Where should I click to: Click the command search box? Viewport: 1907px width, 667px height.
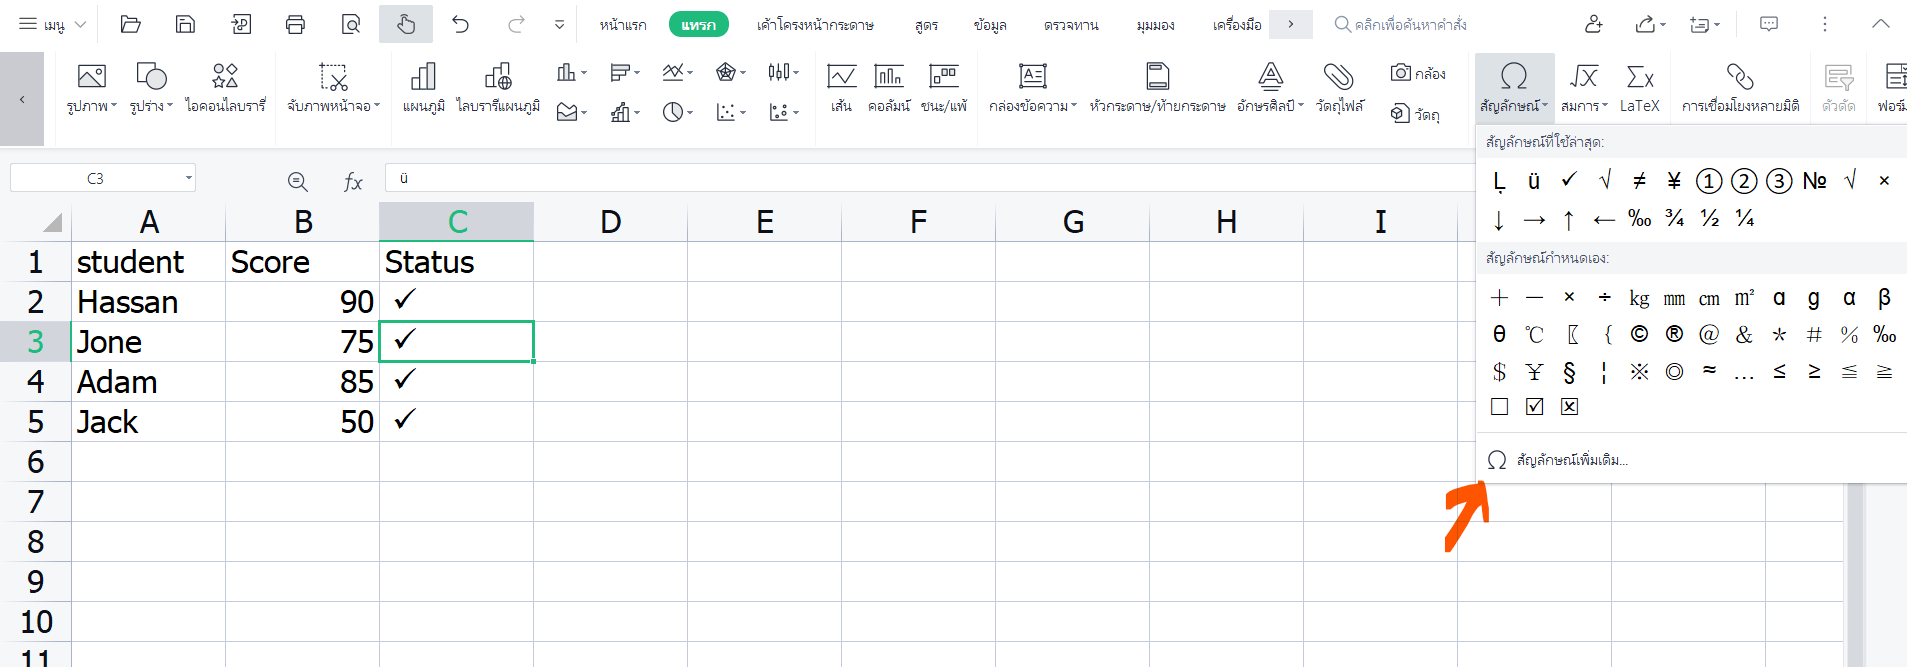1400,24
